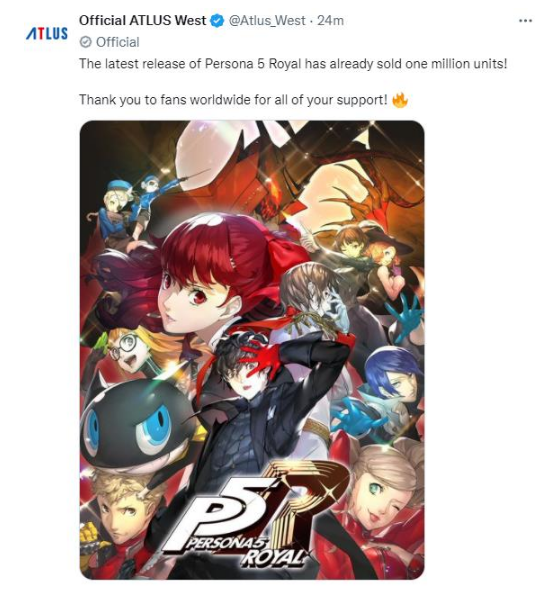The image size is (543, 589).
Task: Click the blue-haired character in the artwork
Action: 392,379
